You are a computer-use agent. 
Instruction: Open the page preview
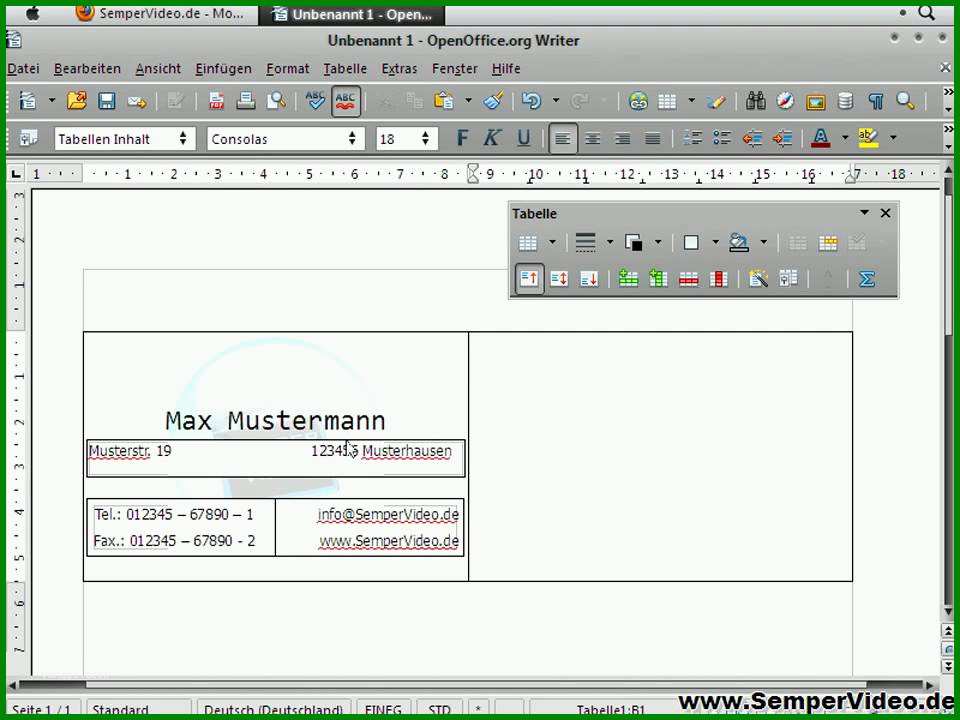[x=276, y=100]
